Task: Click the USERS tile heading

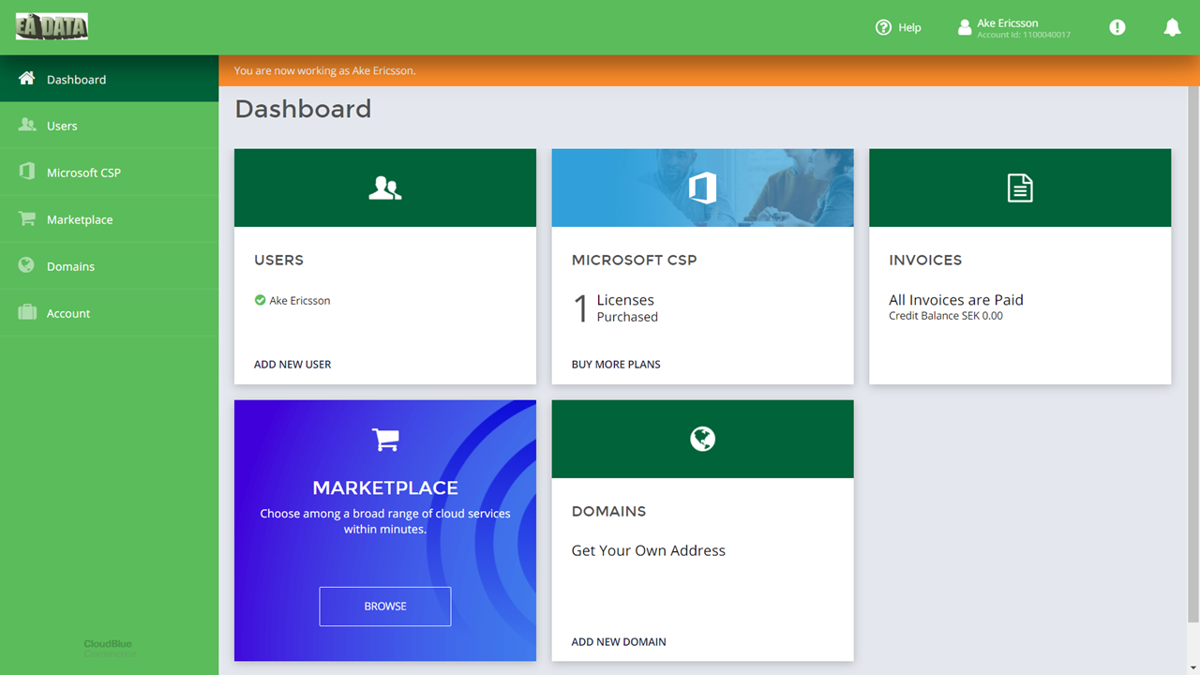Action: (x=279, y=260)
